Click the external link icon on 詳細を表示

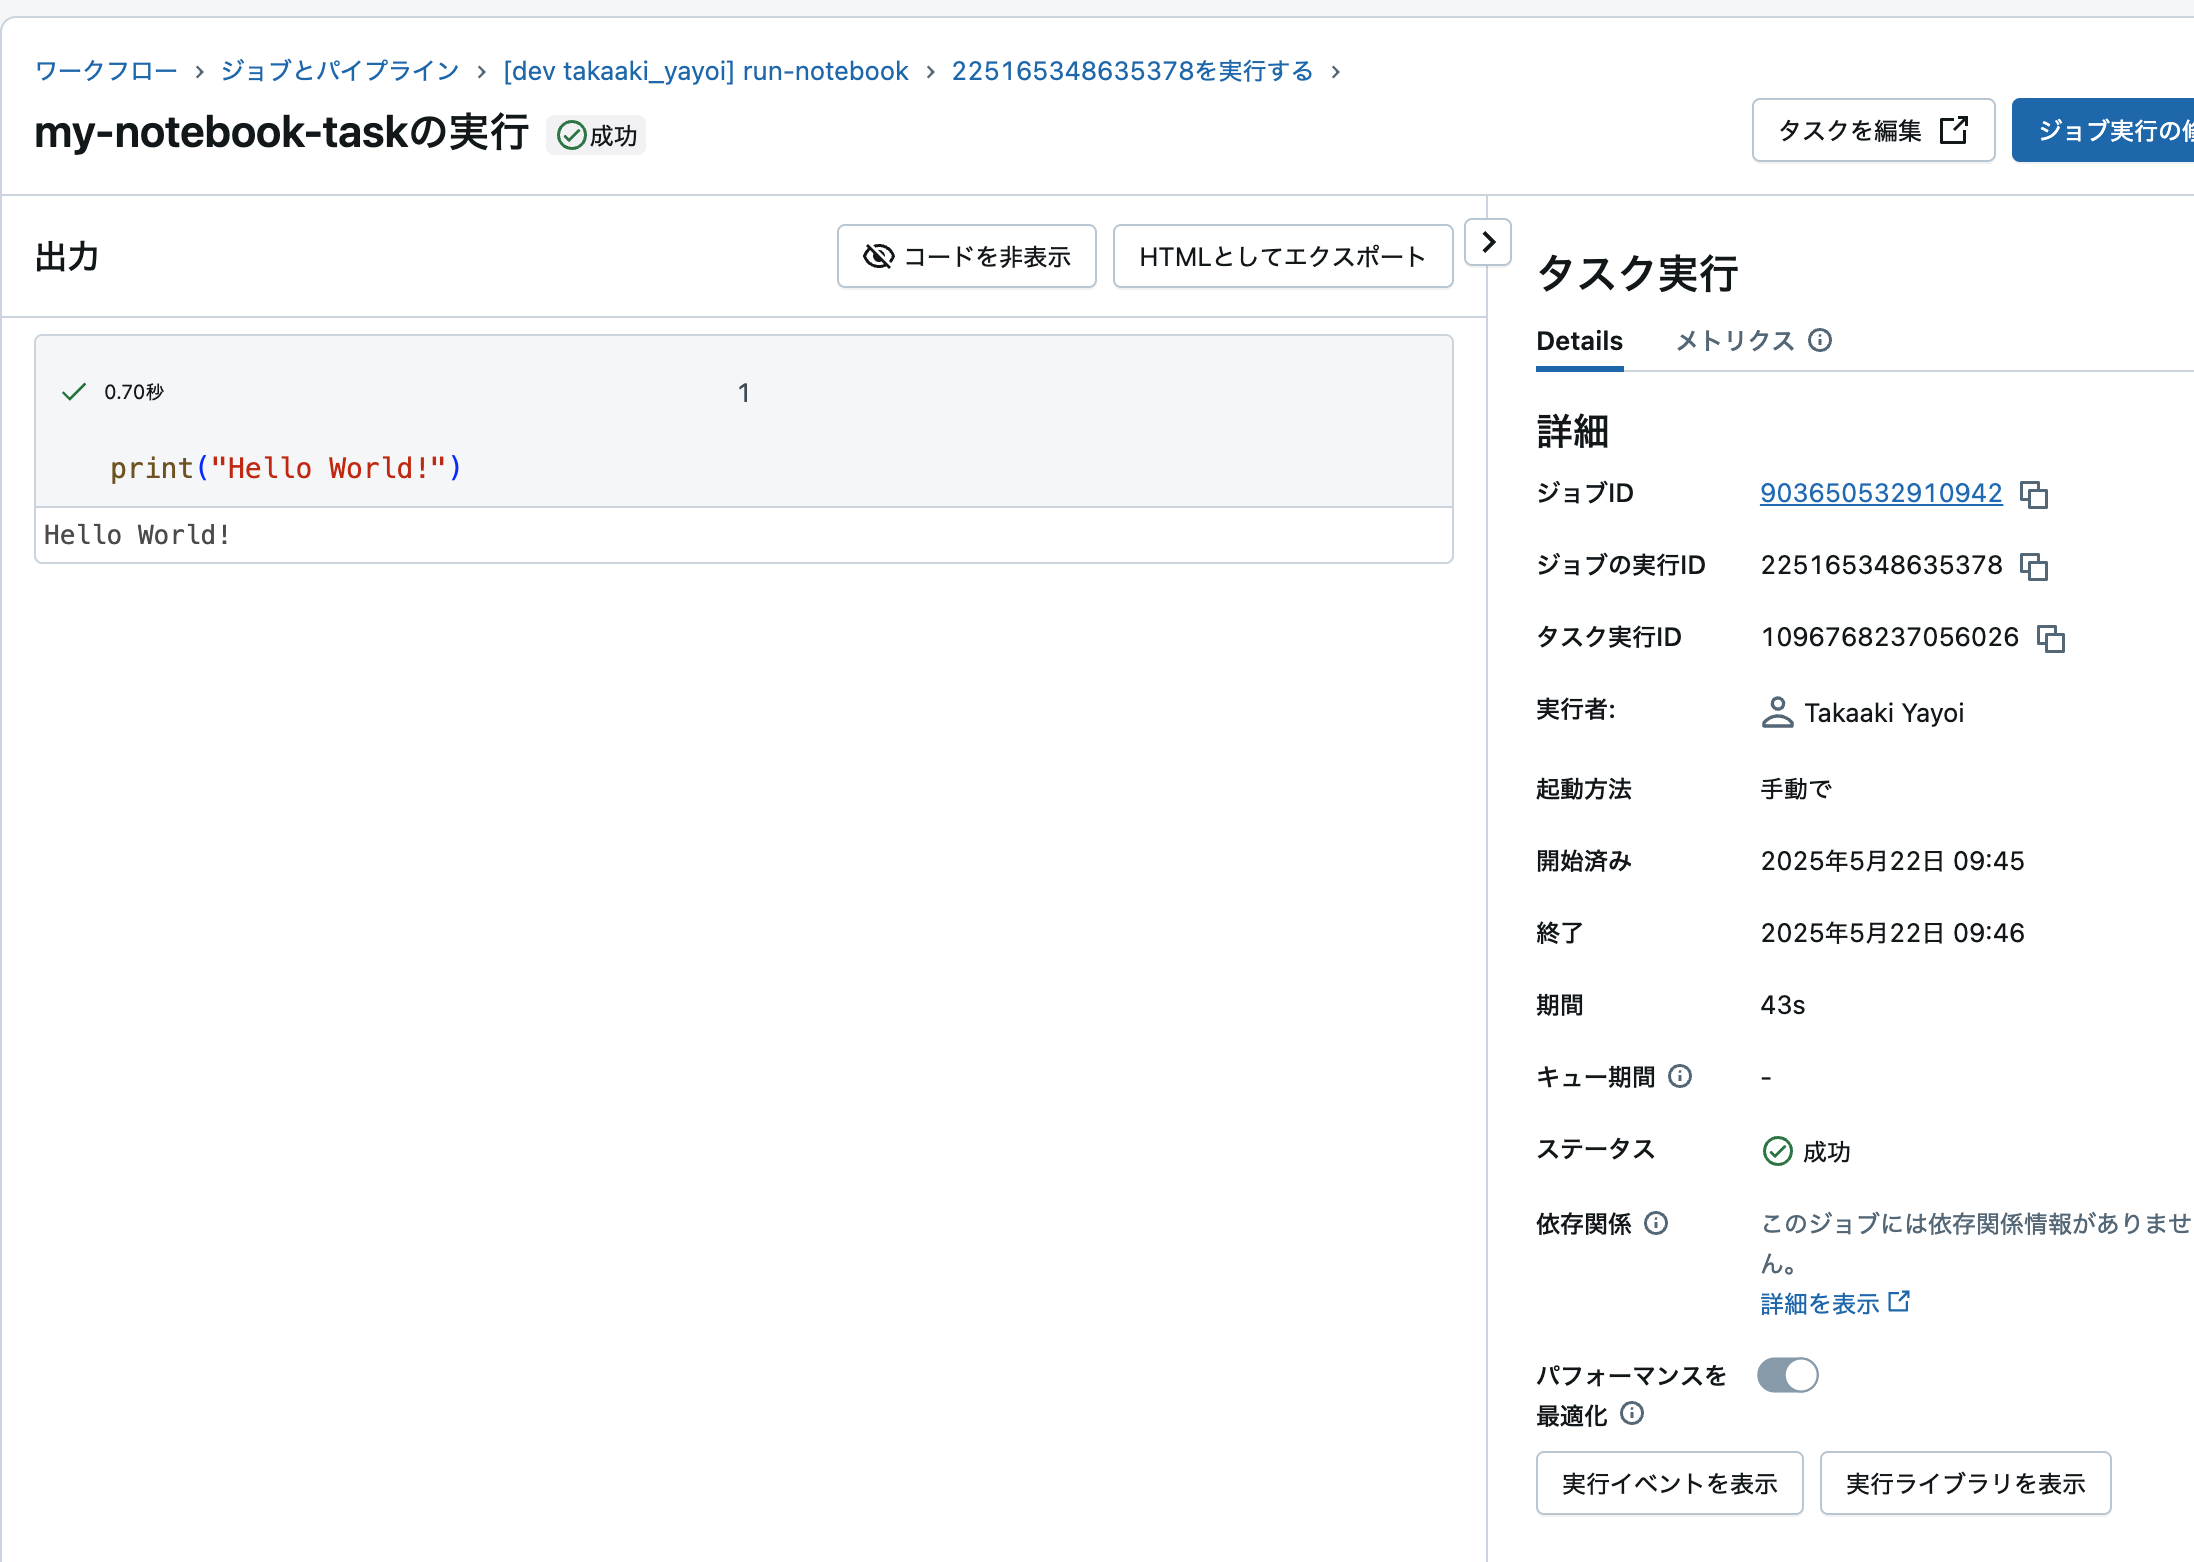click(x=1899, y=1302)
